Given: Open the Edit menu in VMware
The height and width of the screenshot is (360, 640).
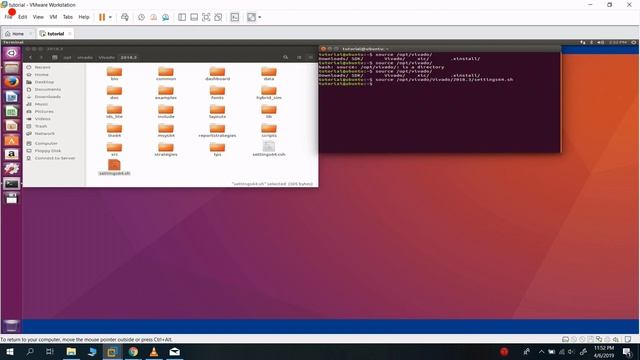Looking at the screenshot, I should pyautogui.click(x=22, y=17).
